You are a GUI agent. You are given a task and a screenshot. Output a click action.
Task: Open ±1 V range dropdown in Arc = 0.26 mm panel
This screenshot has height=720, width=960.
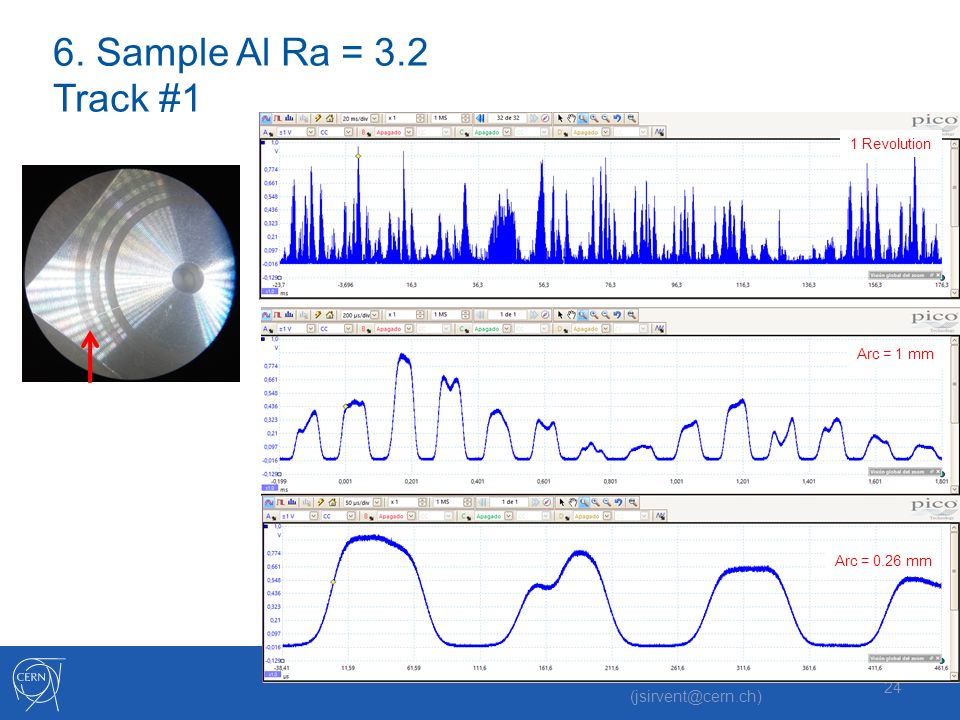pos(313,516)
